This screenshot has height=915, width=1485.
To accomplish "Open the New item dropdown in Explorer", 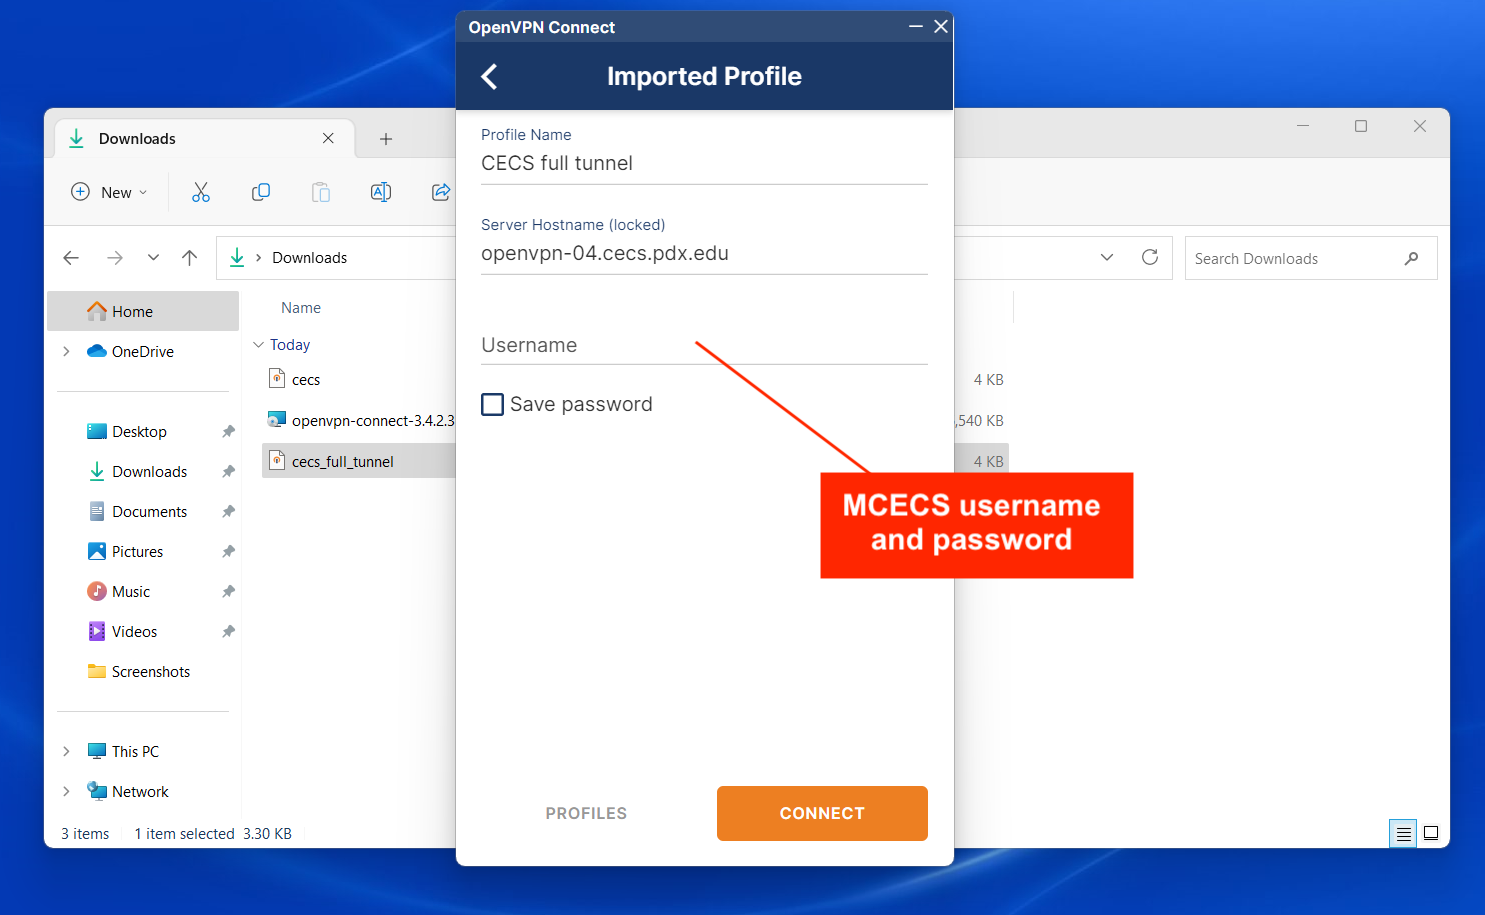I will pyautogui.click(x=109, y=192).
